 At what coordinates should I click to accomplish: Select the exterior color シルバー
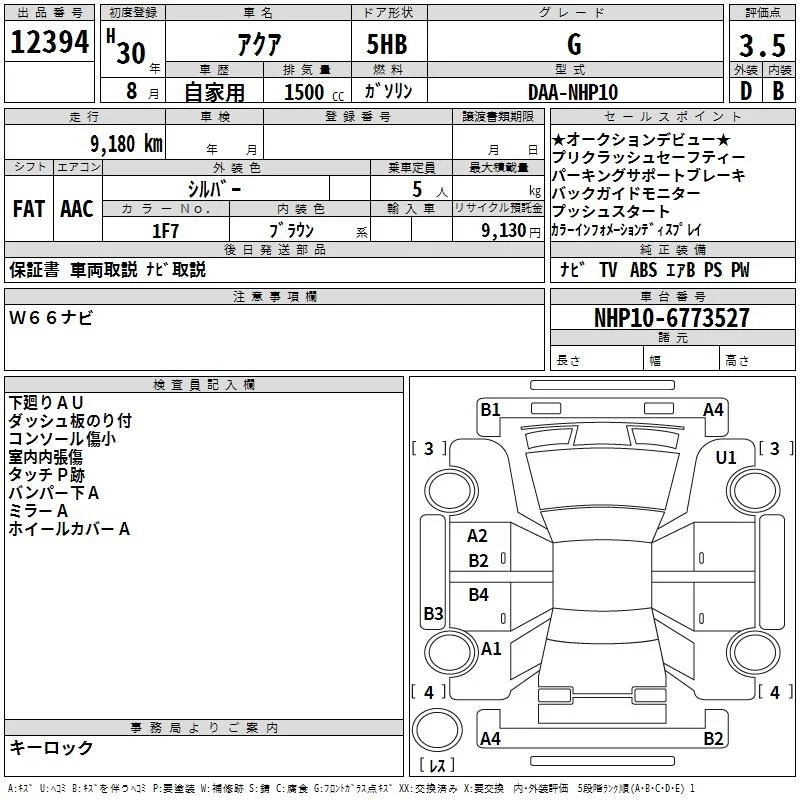click(214, 189)
